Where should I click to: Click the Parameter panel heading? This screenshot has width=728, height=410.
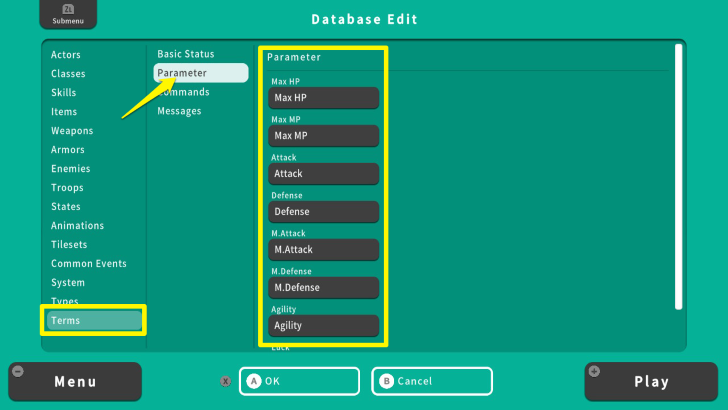tap(294, 57)
